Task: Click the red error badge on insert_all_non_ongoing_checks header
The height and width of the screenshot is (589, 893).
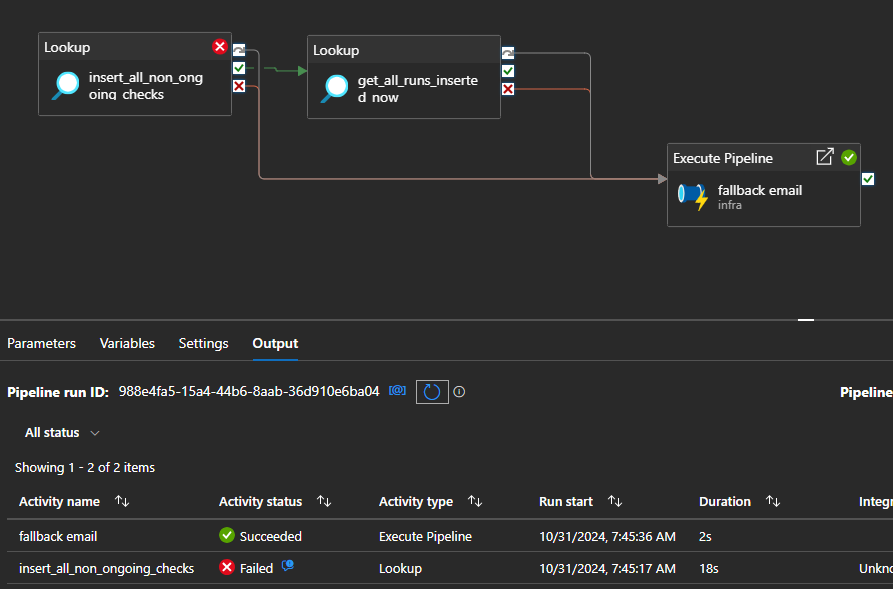Action: pos(219,46)
